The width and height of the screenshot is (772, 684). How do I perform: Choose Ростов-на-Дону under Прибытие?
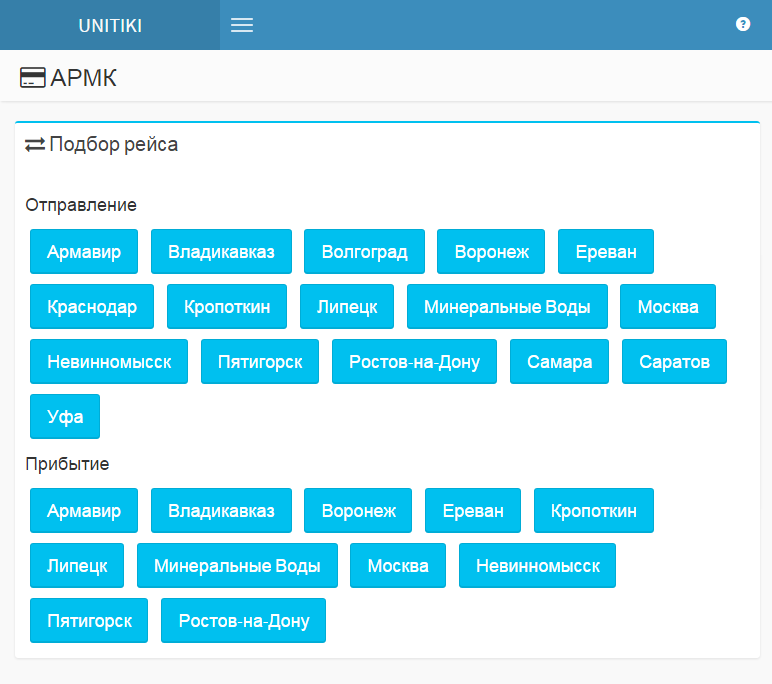click(244, 620)
